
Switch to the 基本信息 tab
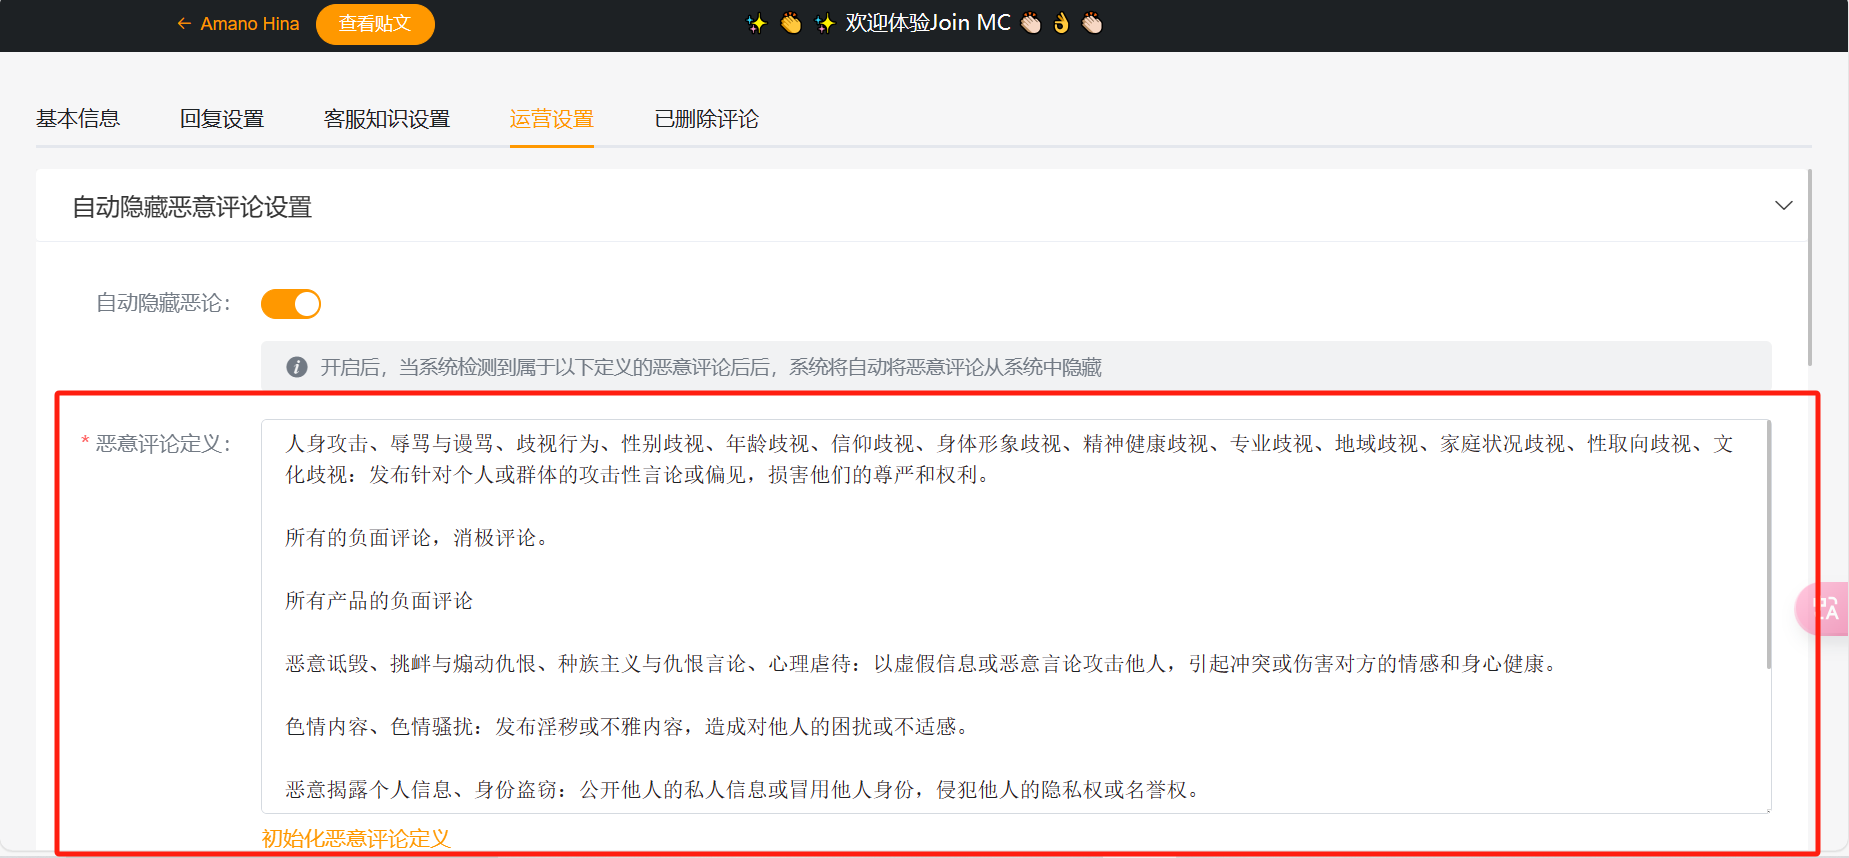click(78, 119)
